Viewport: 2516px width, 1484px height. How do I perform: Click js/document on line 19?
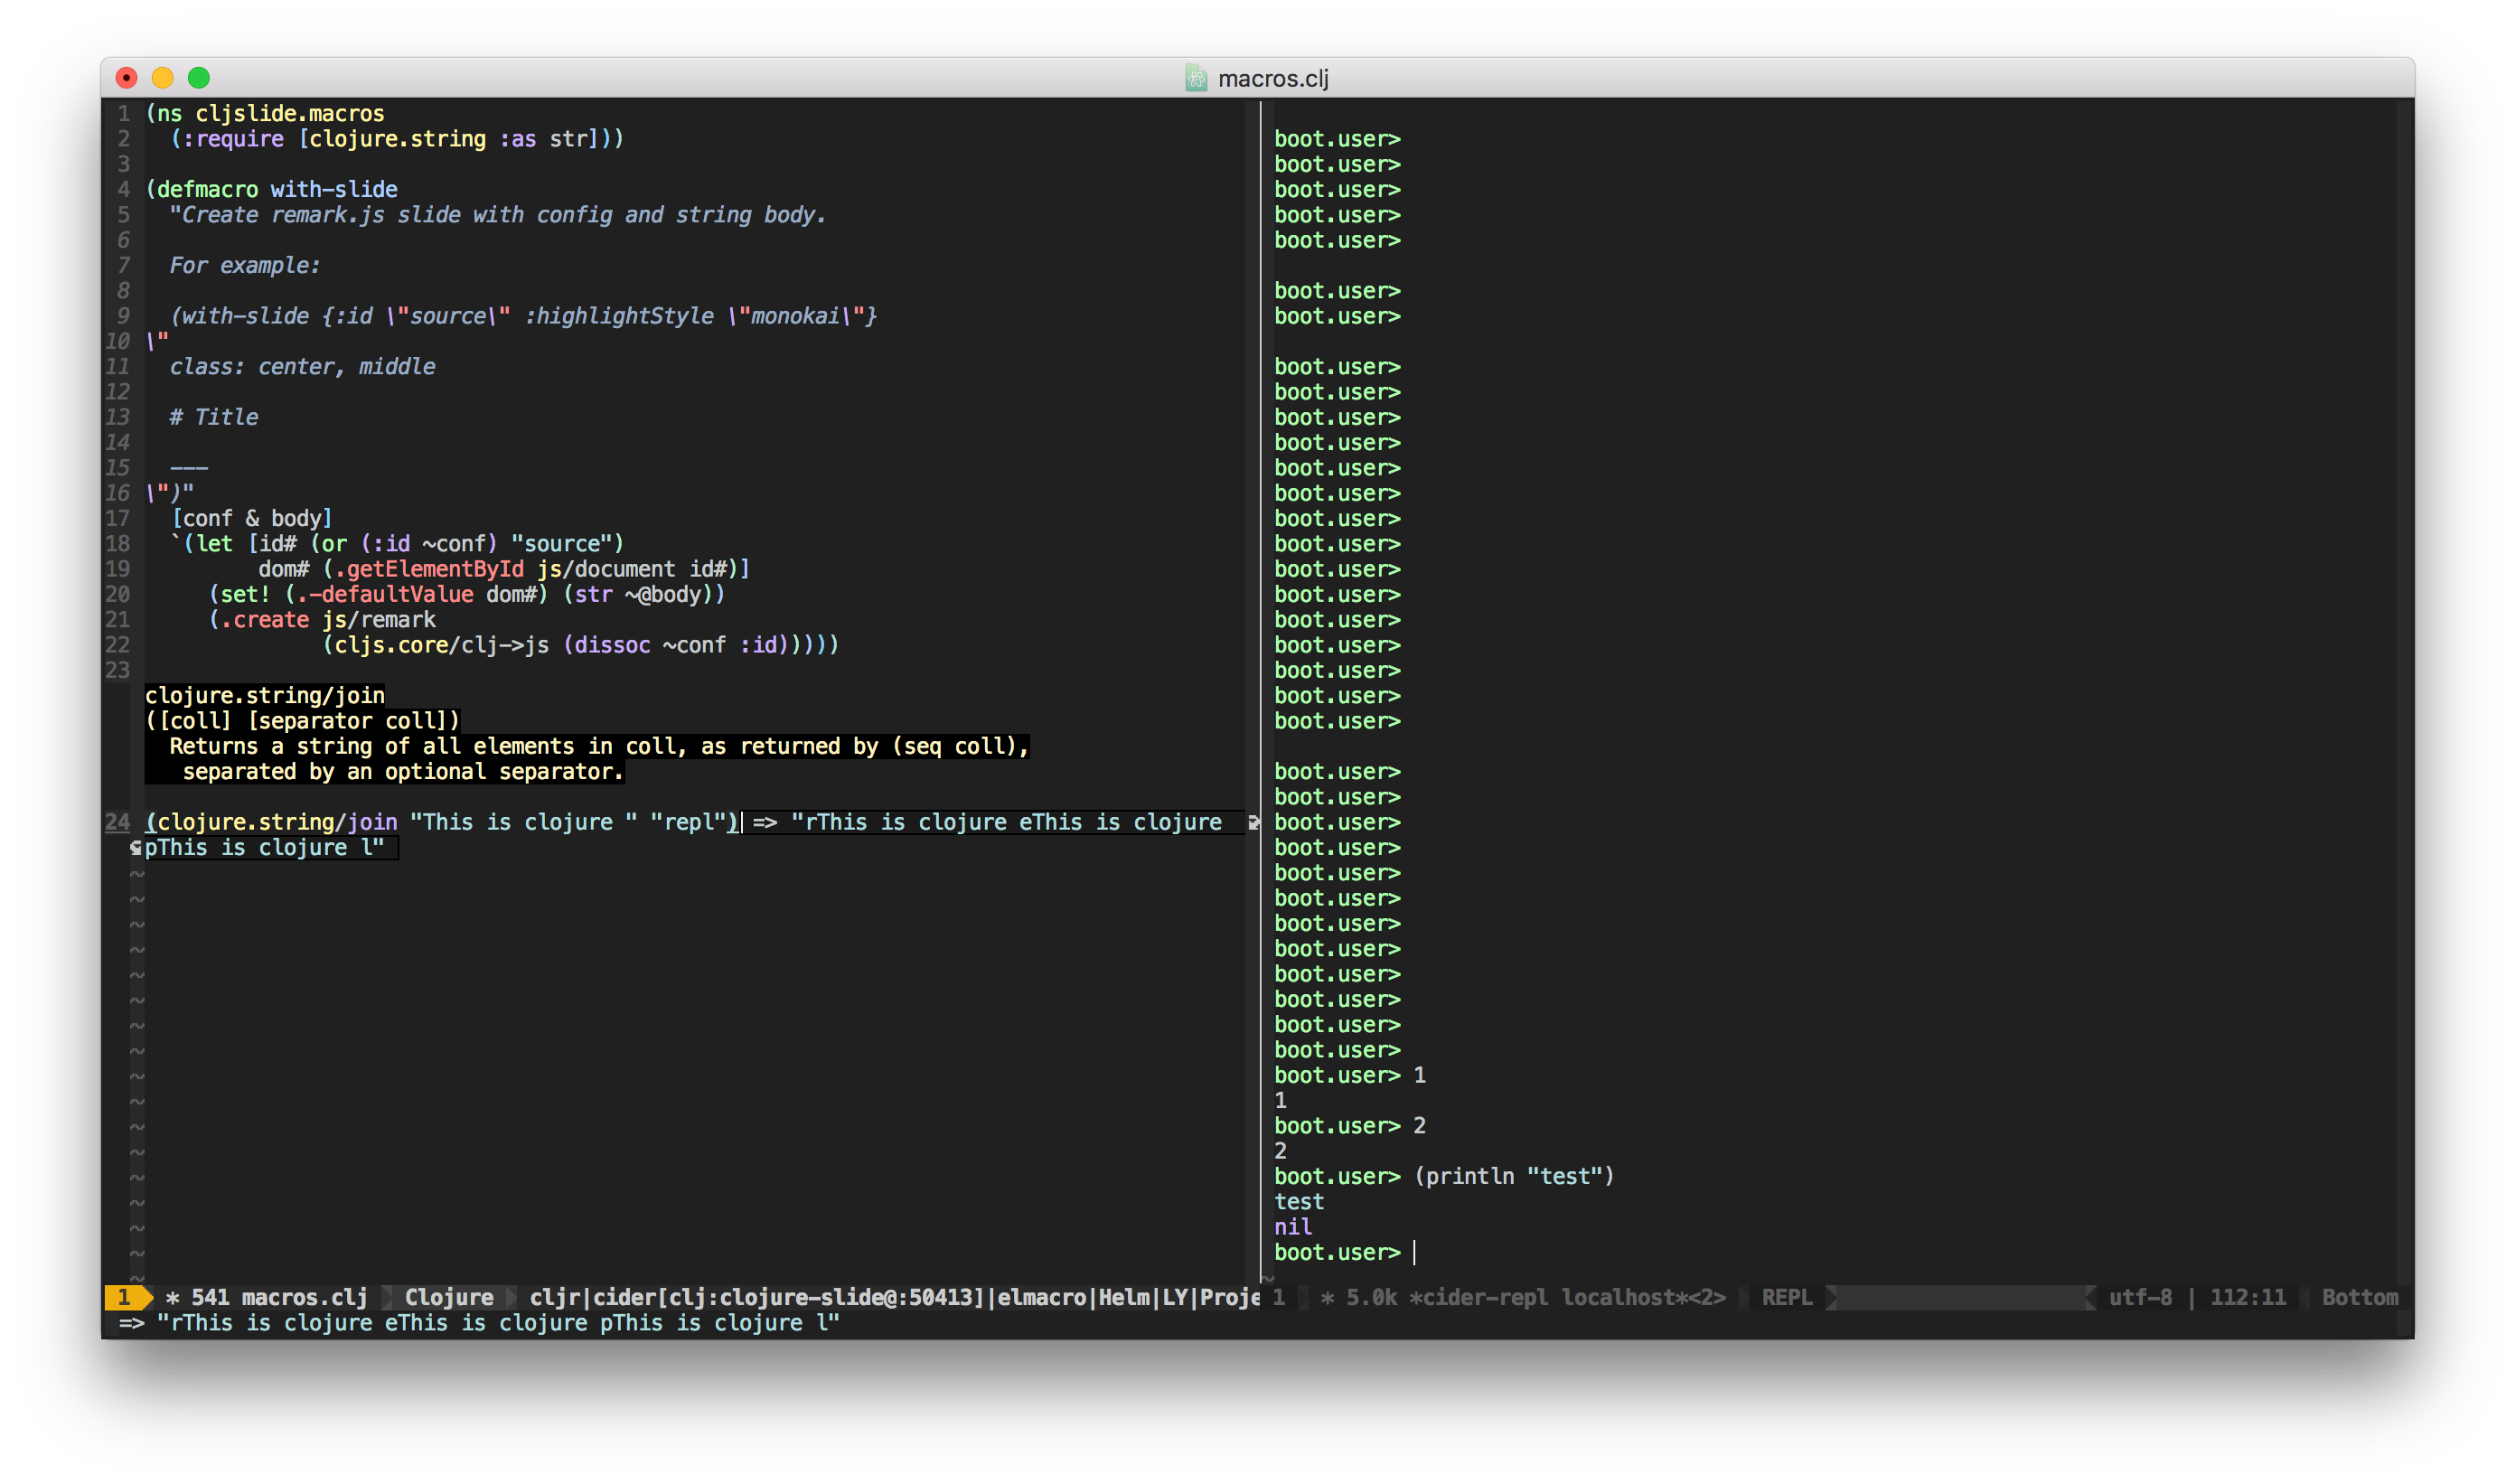606,569
